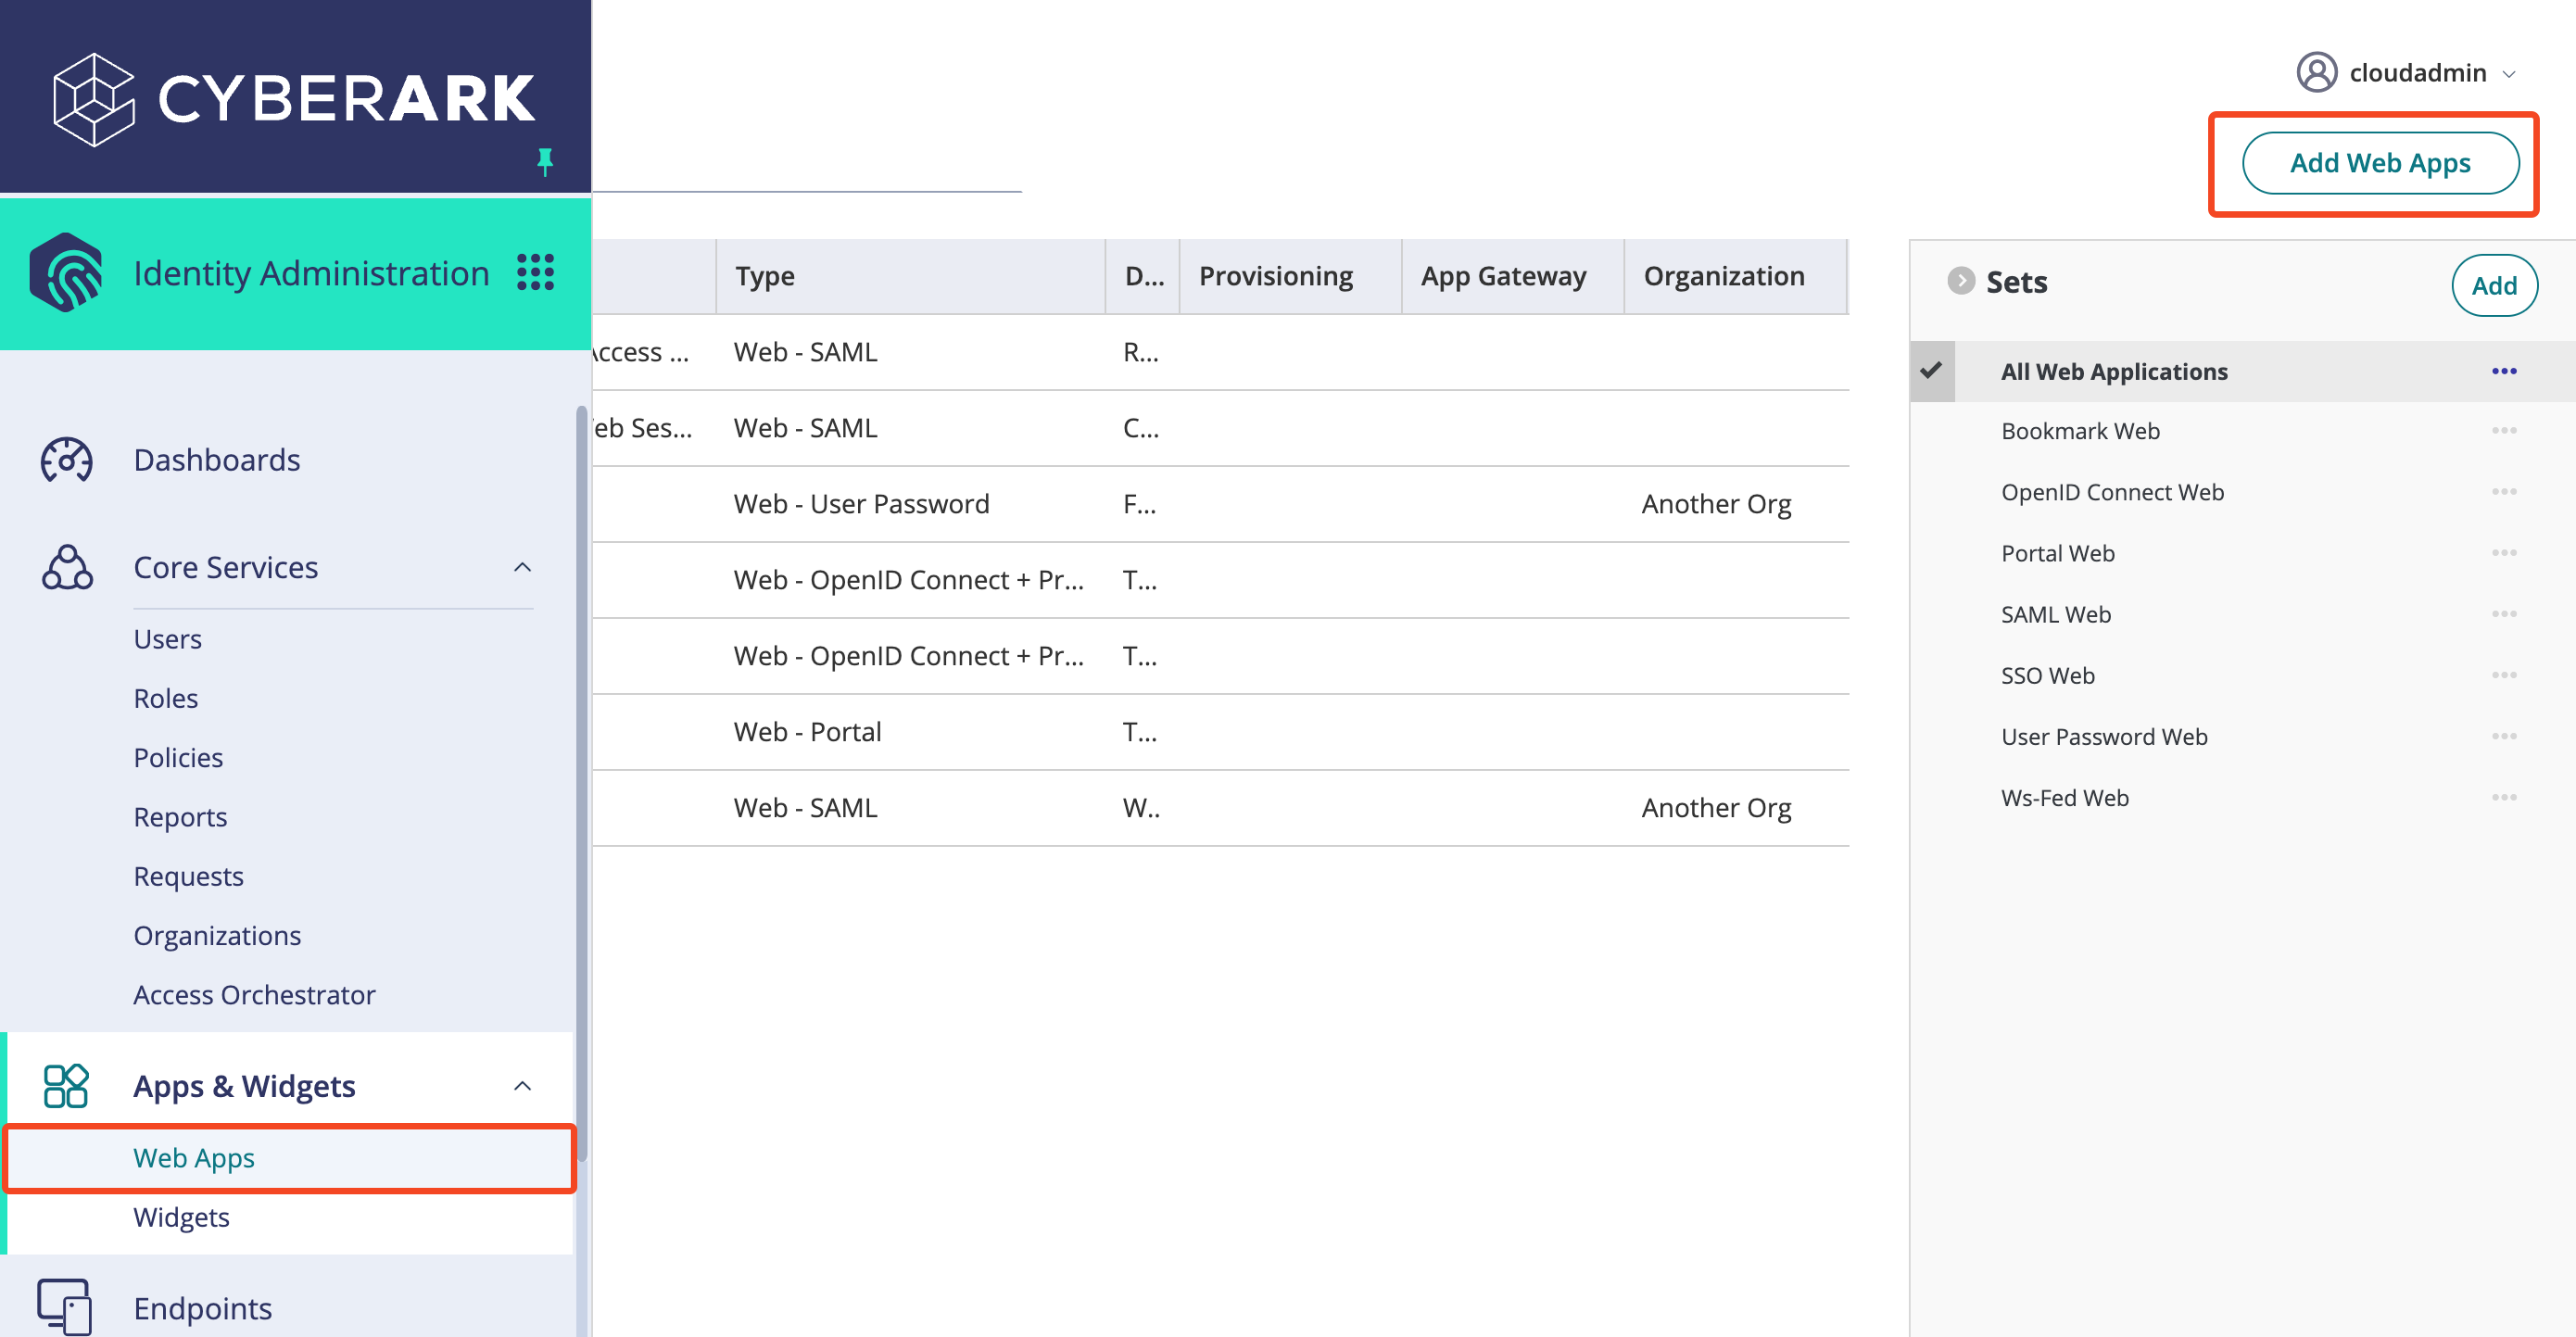Click the Endpoints devices icon

pyautogui.click(x=64, y=1306)
